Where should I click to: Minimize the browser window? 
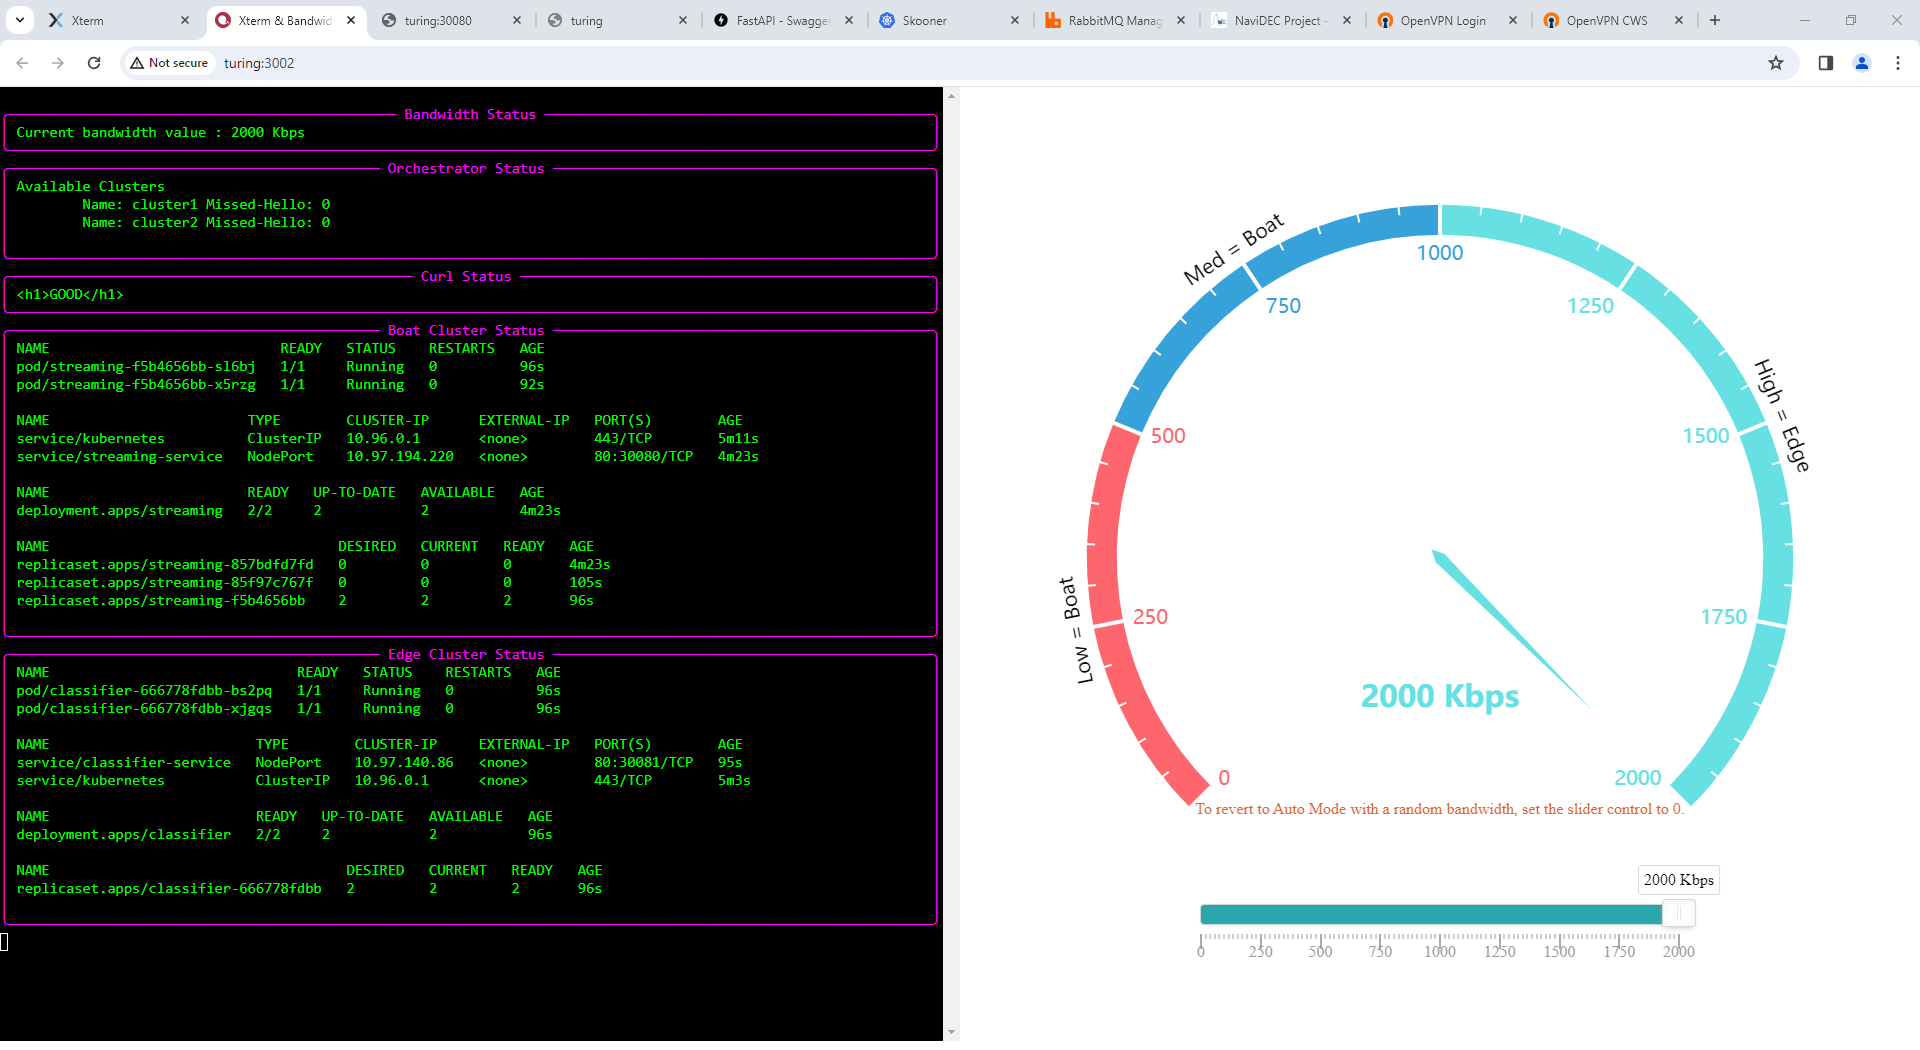click(x=1805, y=20)
